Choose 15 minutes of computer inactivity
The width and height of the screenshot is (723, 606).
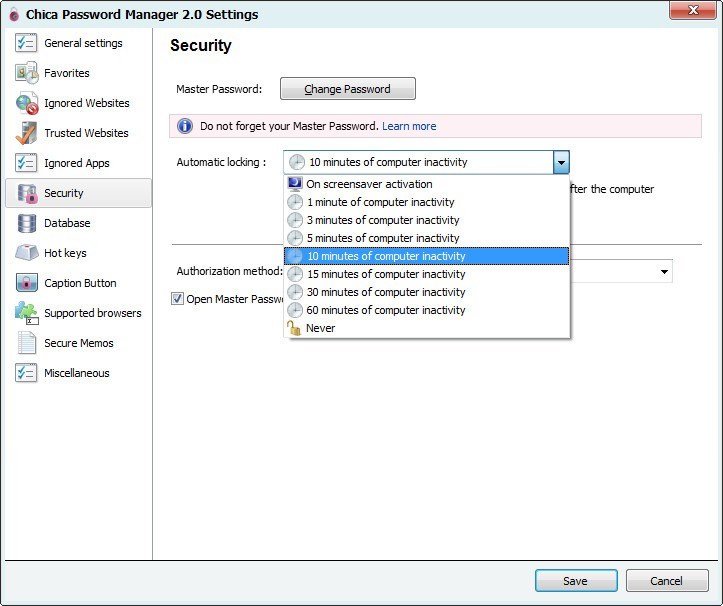[x=427, y=274]
